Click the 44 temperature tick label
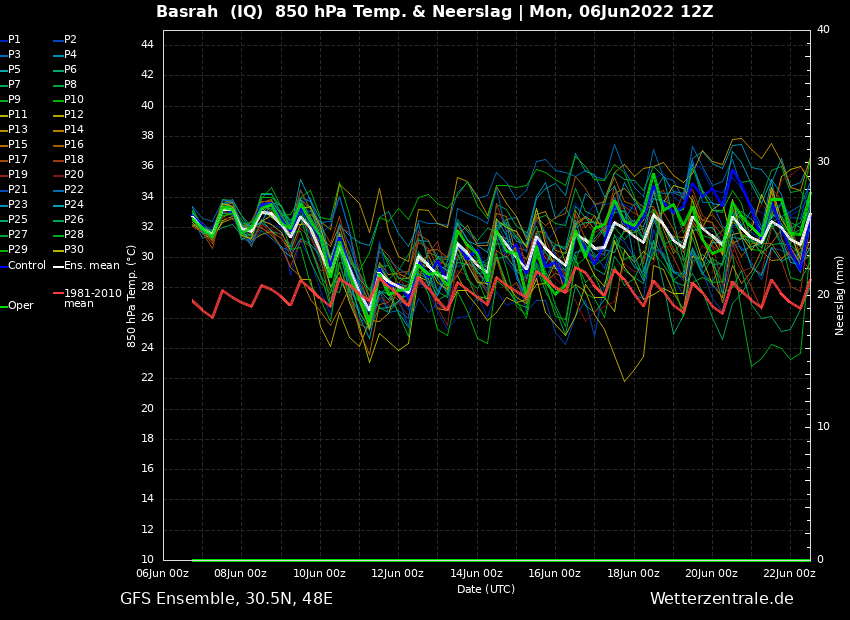The width and height of the screenshot is (850, 620). coord(146,45)
